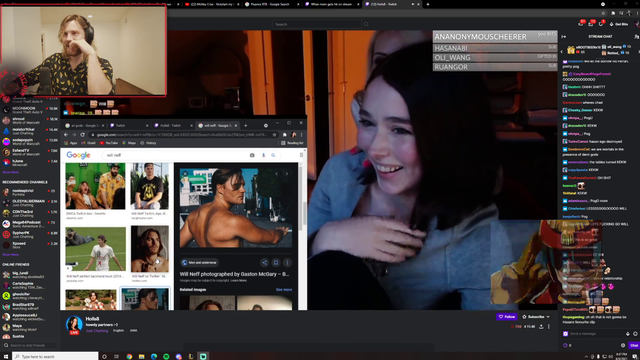Focus the taskbar Type here to search box

55,356
